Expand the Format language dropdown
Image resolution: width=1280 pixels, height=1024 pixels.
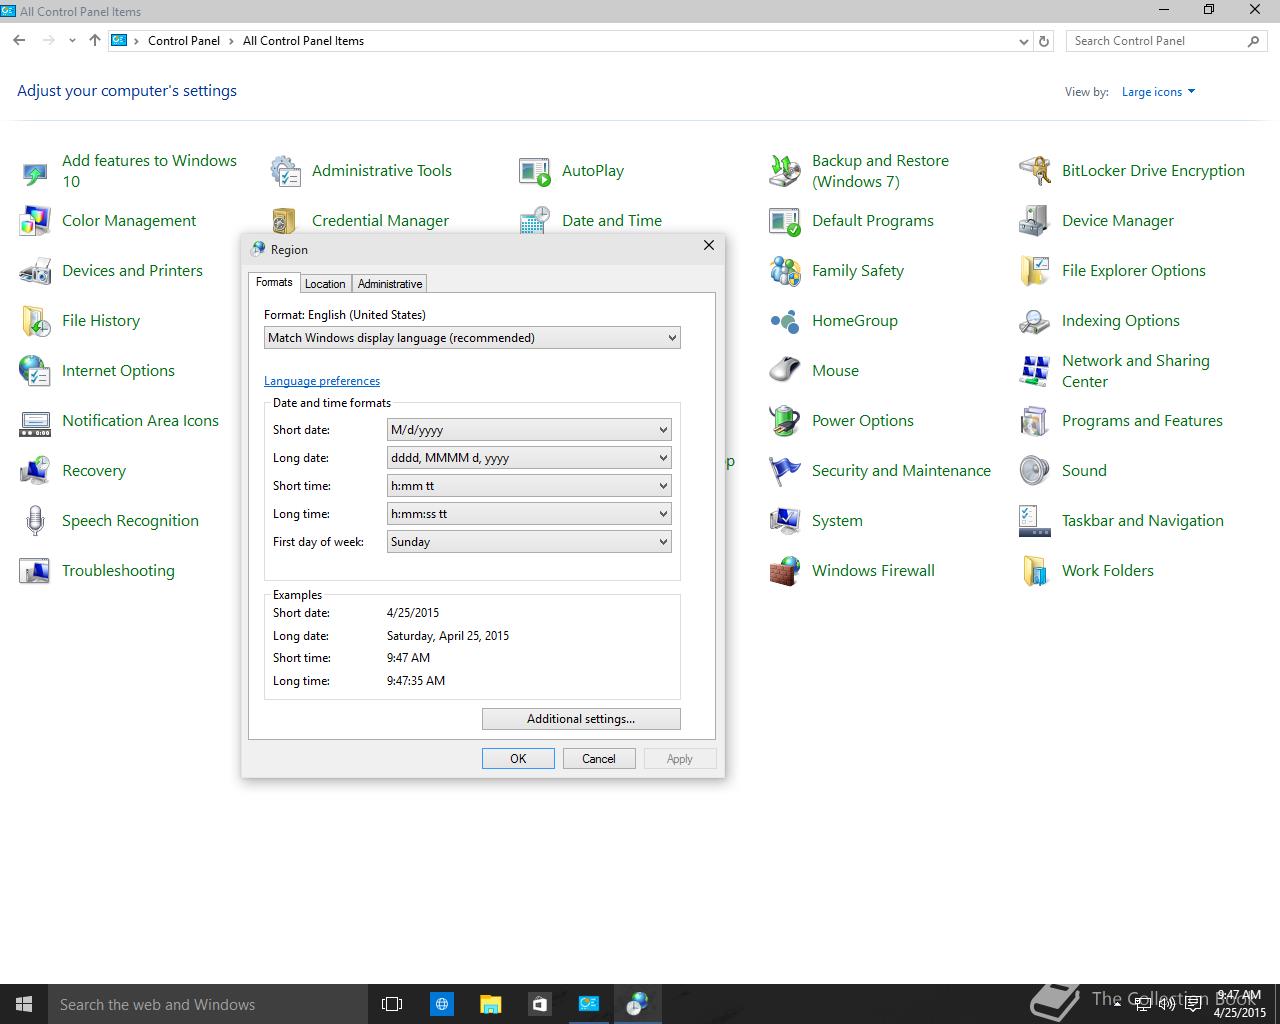pos(472,338)
